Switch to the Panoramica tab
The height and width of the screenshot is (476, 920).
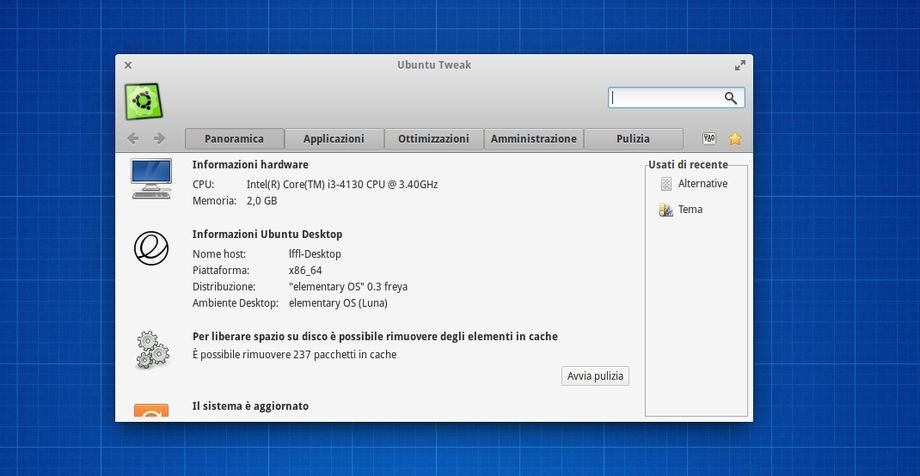[x=234, y=139]
